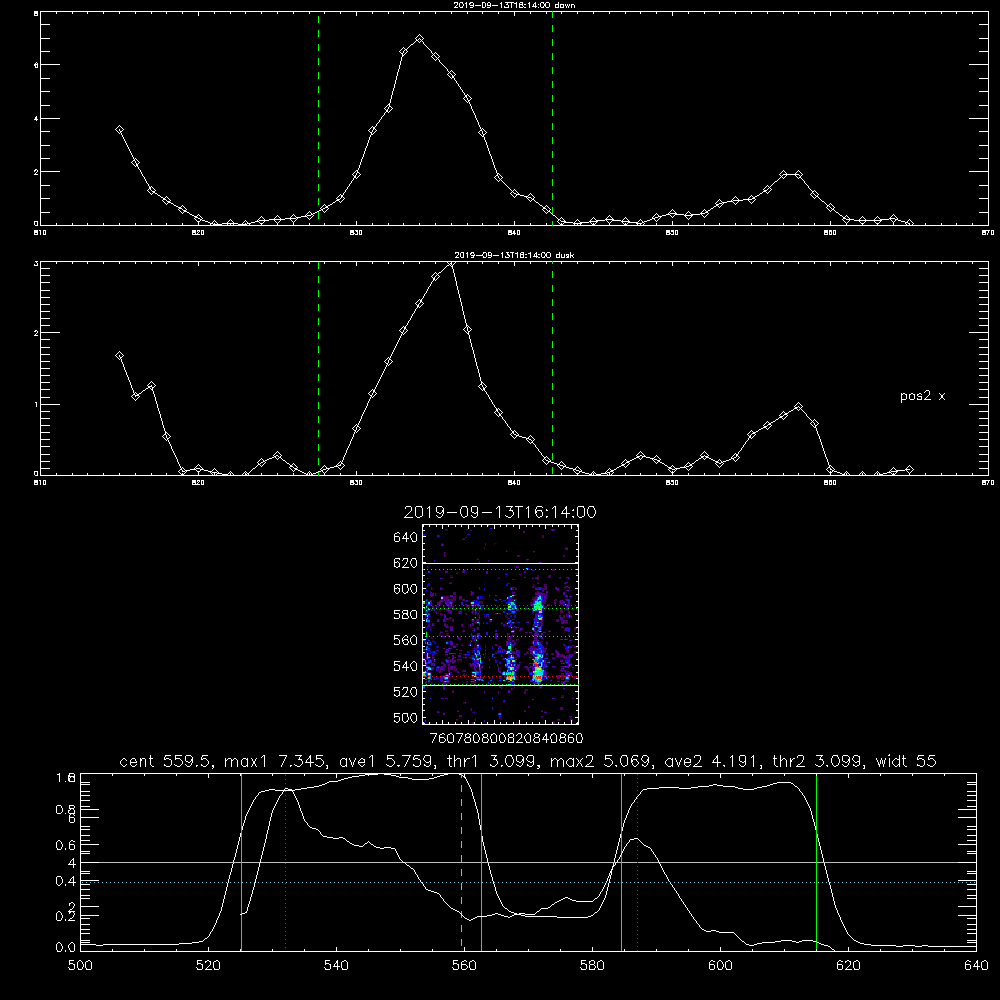Click the '760780800820840860' x-axis labels under the image
The width and height of the screenshot is (1000, 1000).
(x=506, y=738)
